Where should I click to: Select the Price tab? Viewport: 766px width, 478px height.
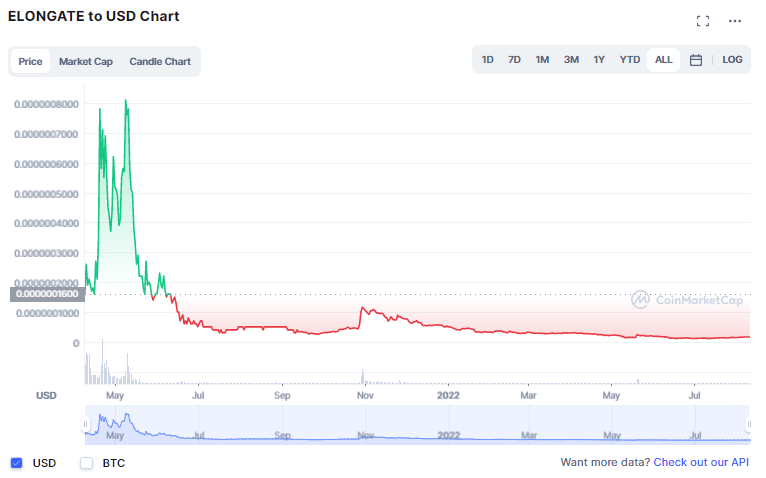(30, 62)
